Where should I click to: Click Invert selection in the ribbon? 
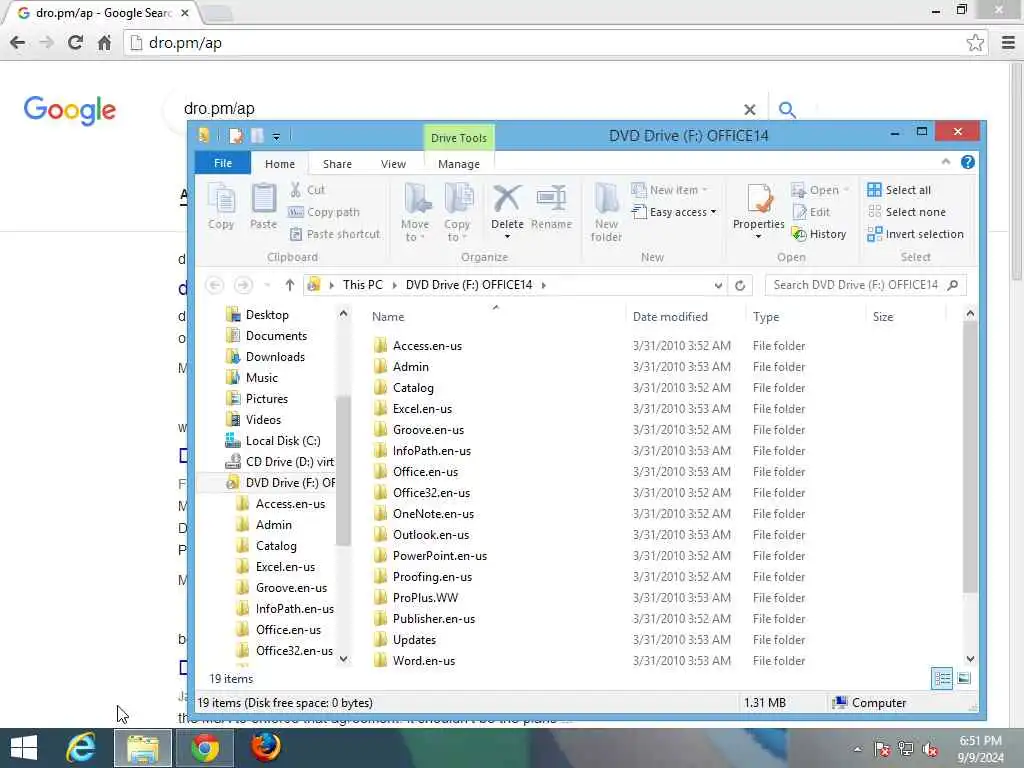click(916, 234)
